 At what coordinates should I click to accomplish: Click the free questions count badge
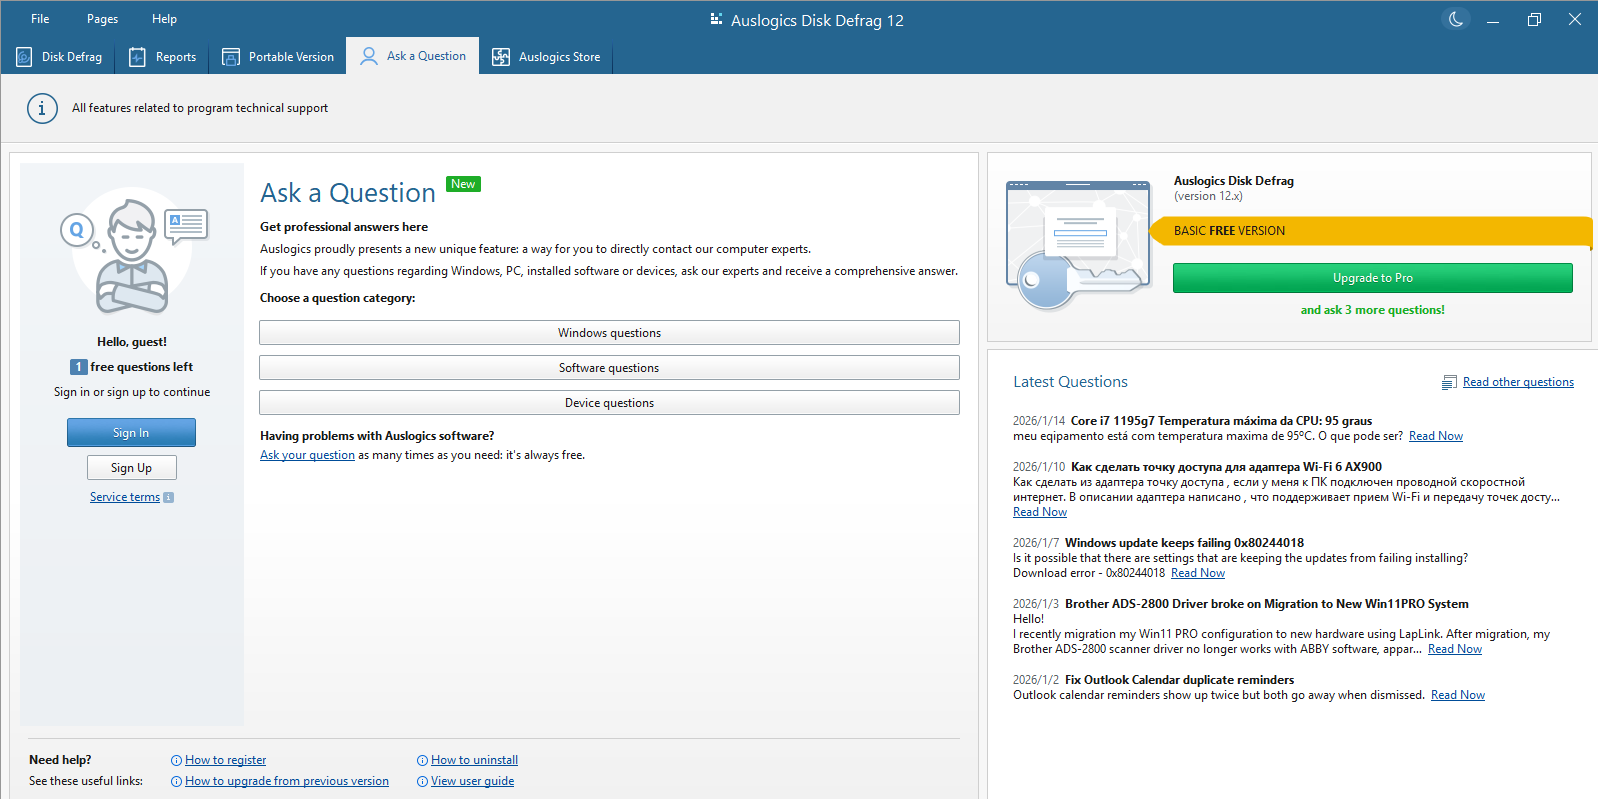[x=78, y=367]
